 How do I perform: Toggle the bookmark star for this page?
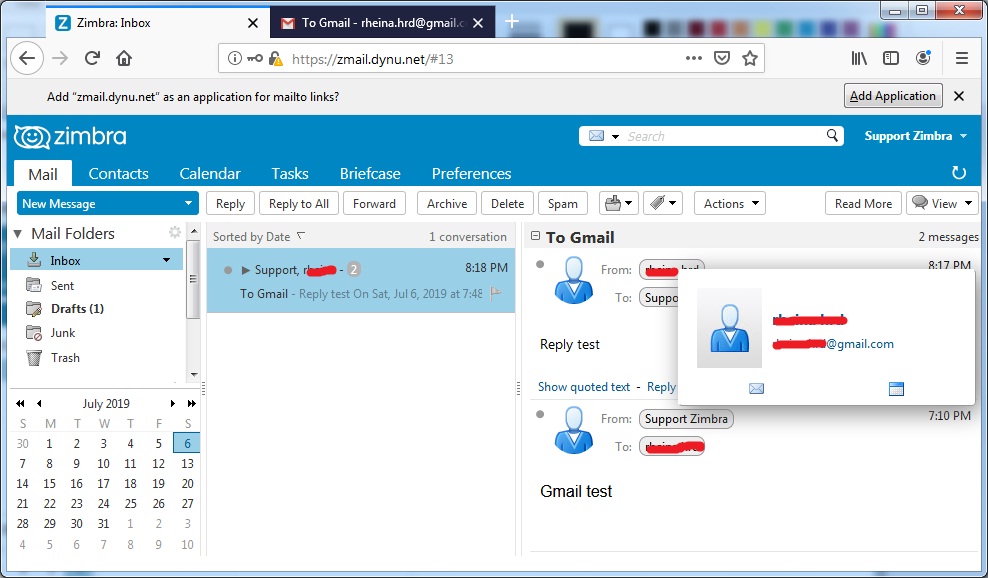pyautogui.click(x=750, y=58)
